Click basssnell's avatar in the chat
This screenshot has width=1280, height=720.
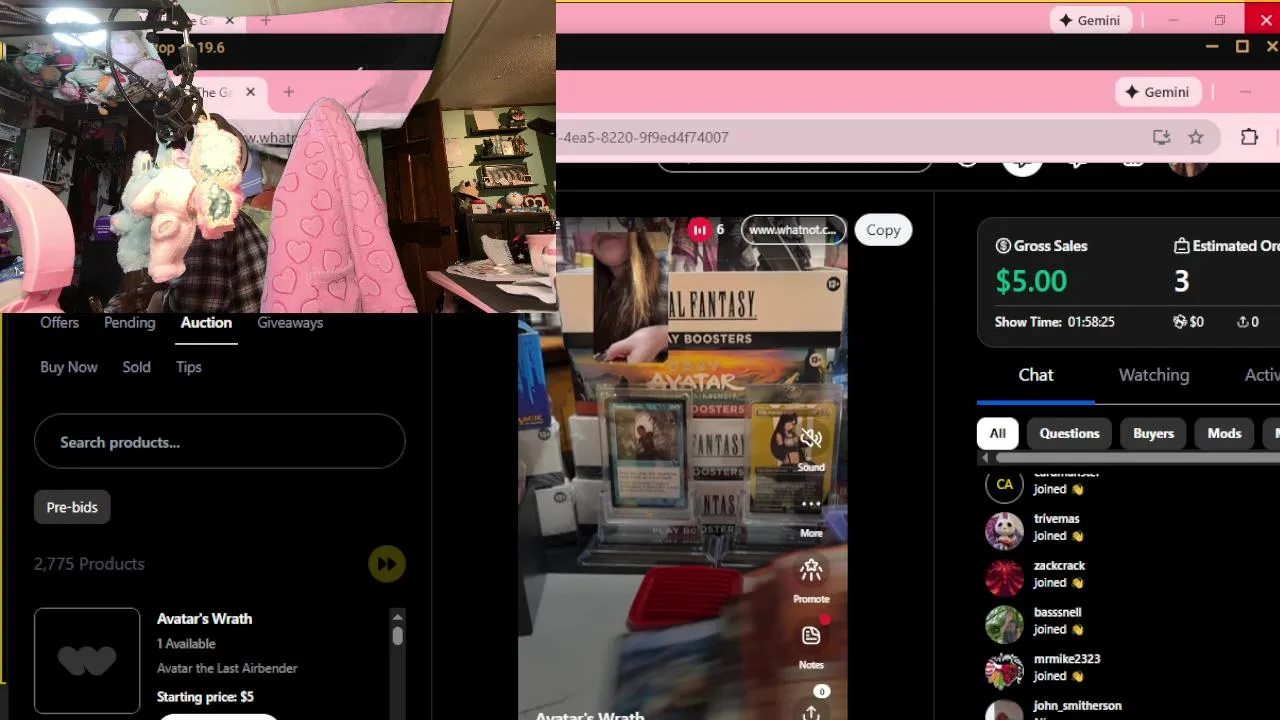pyautogui.click(x=1004, y=624)
